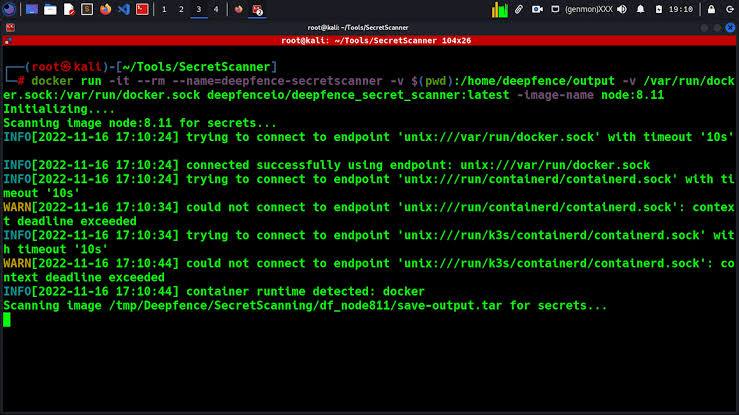This screenshot has height=415, width=739.
Task: Click the terminal grouping icon in red titlebar
Action: (8, 41)
